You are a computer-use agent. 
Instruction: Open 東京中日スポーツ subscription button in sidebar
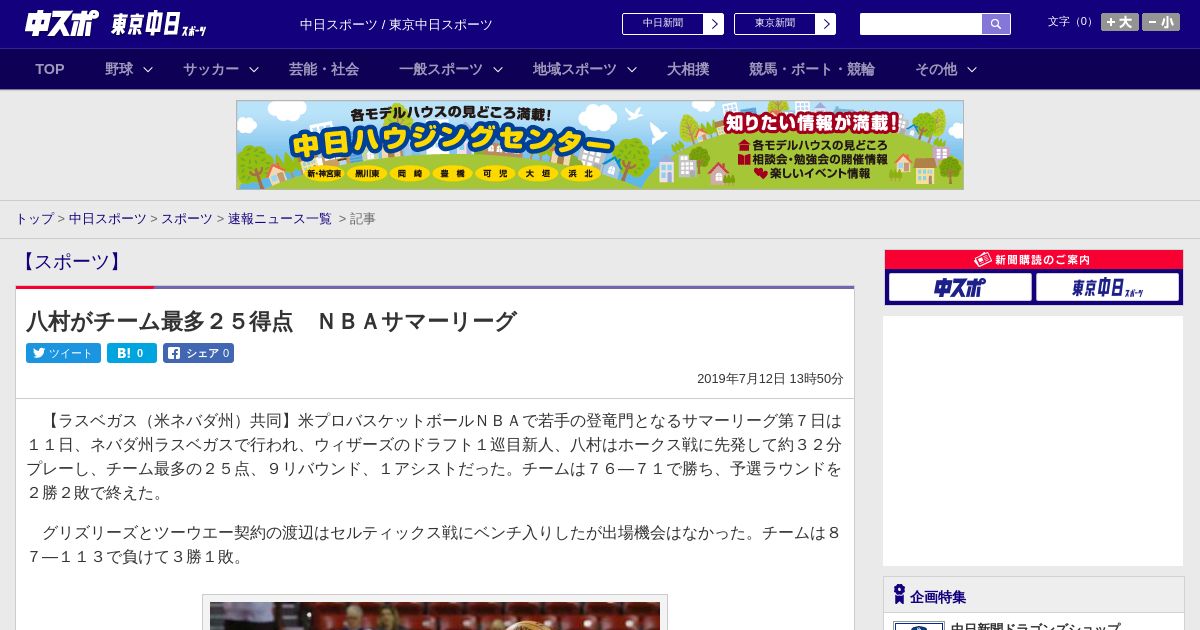(1107, 287)
